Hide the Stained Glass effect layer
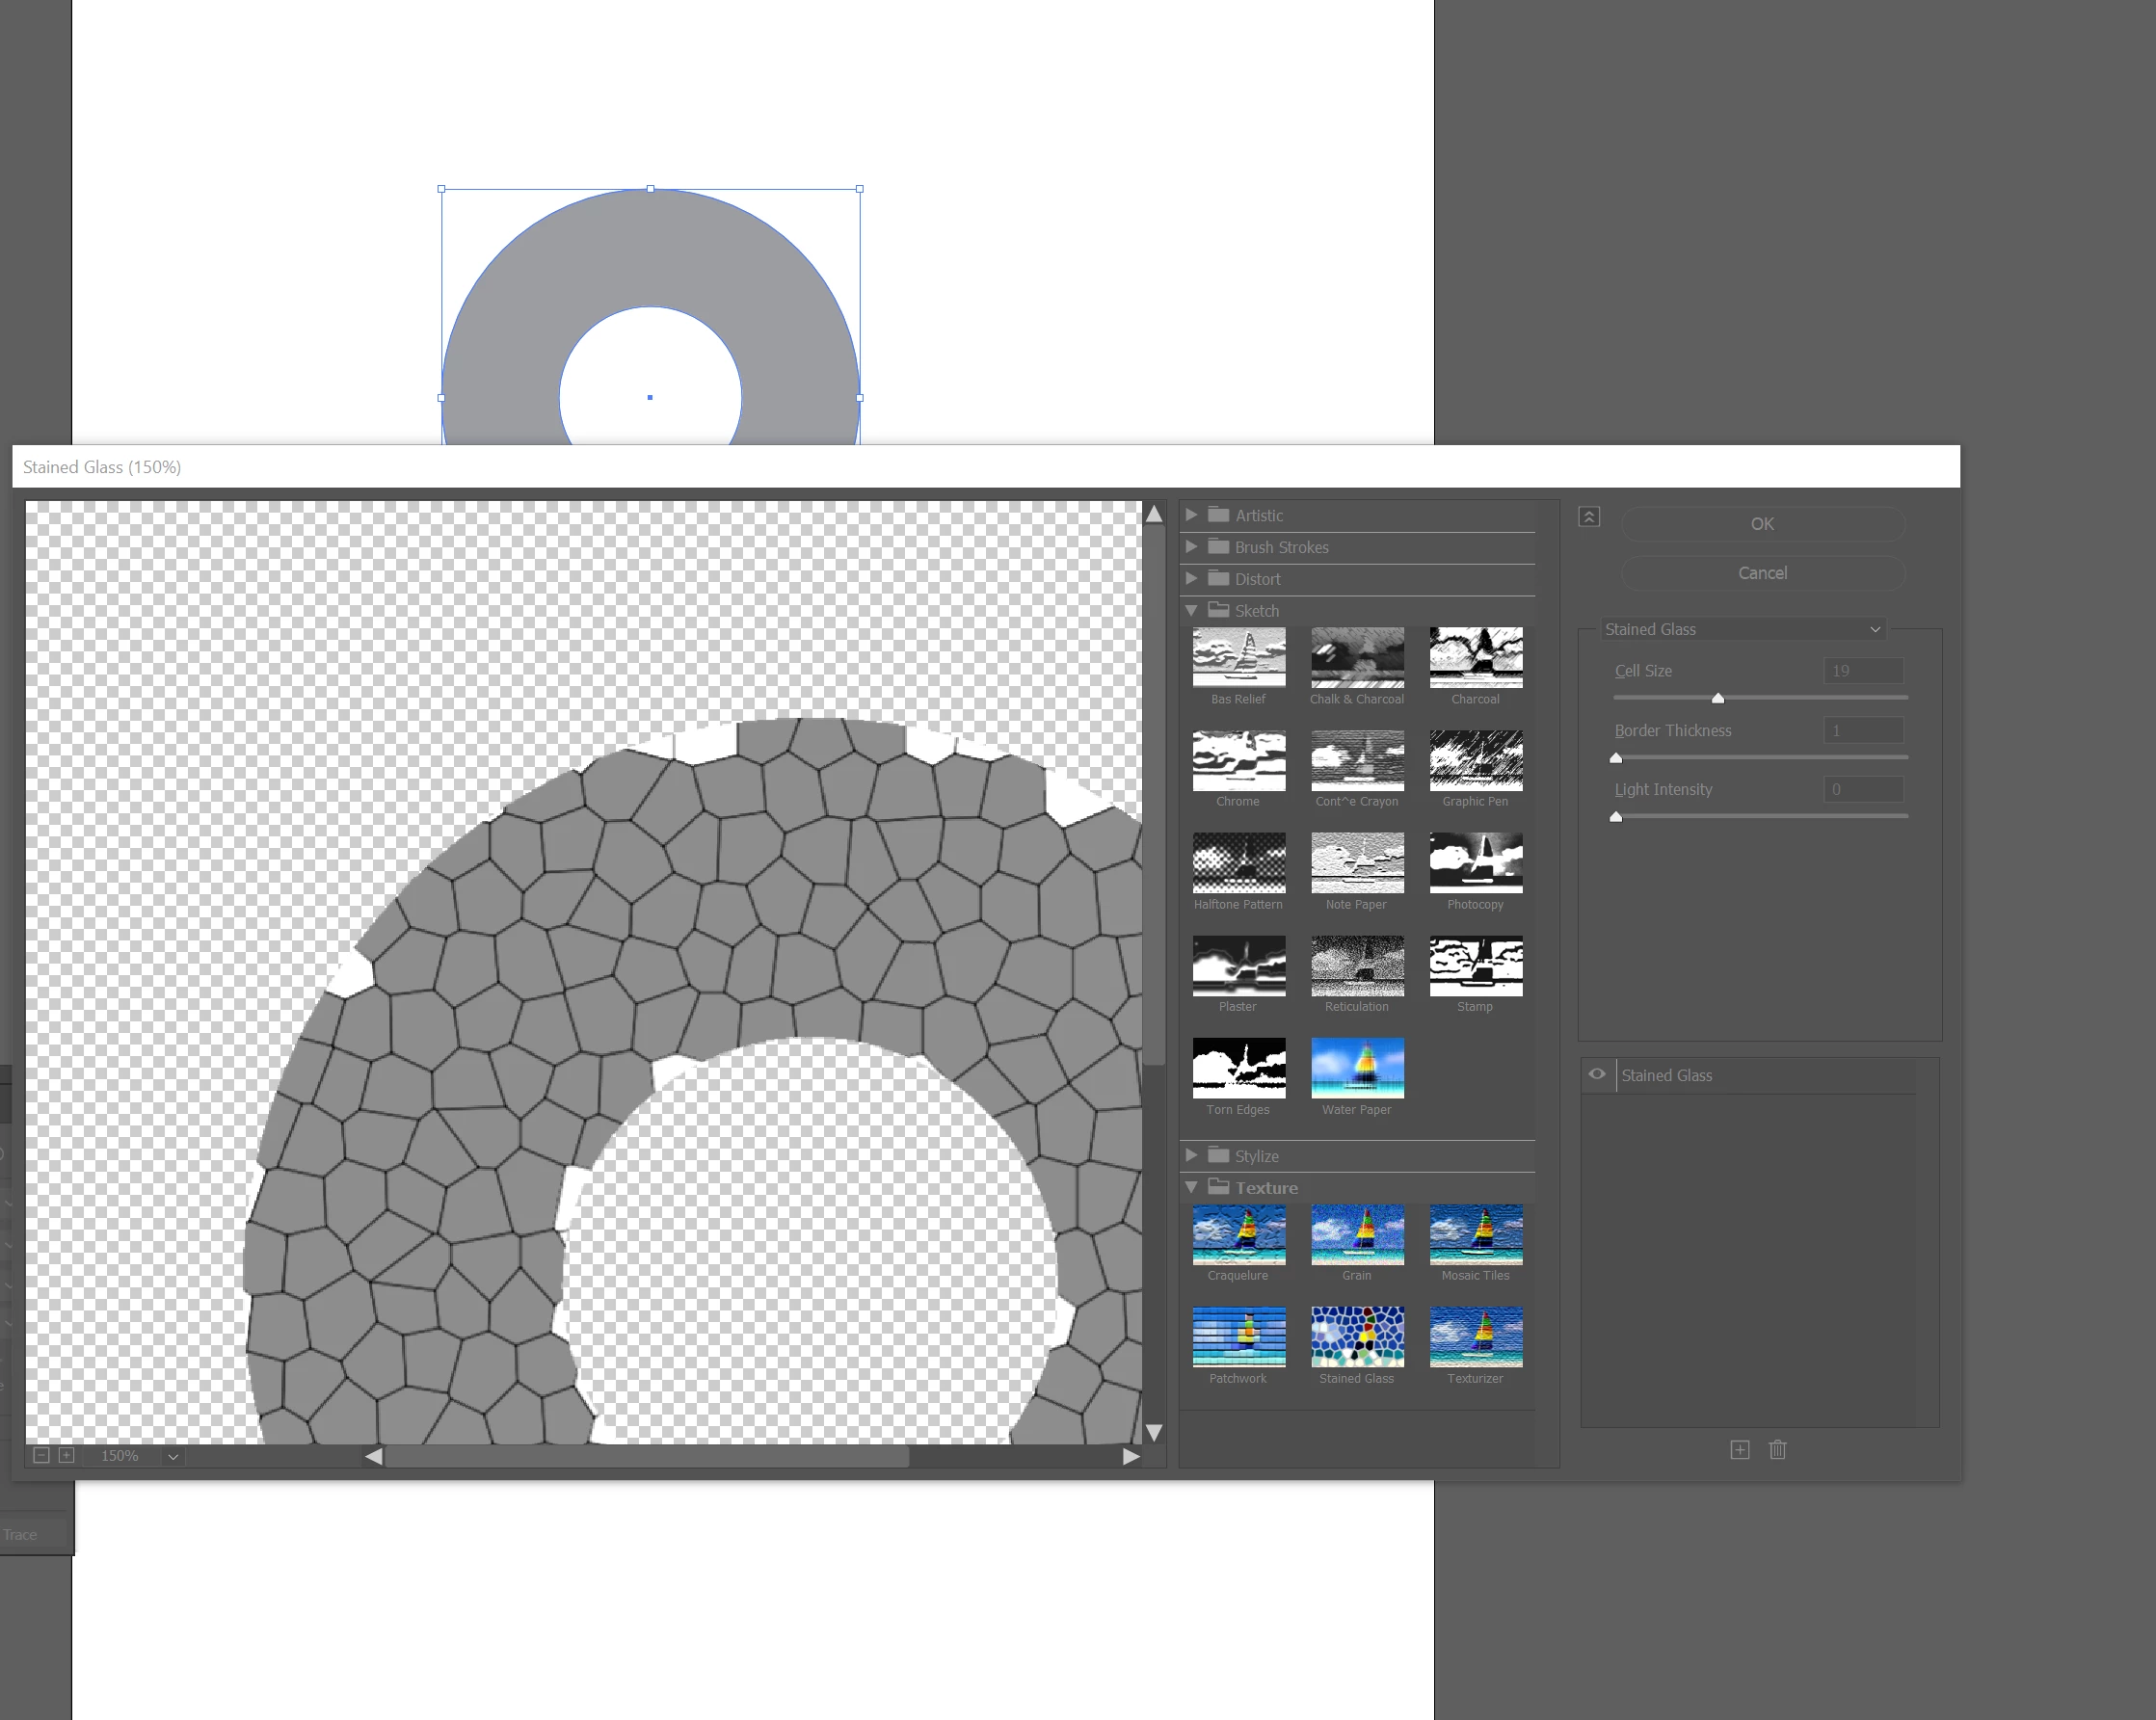The height and width of the screenshot is (1720, 2156). [1597, 1075]
